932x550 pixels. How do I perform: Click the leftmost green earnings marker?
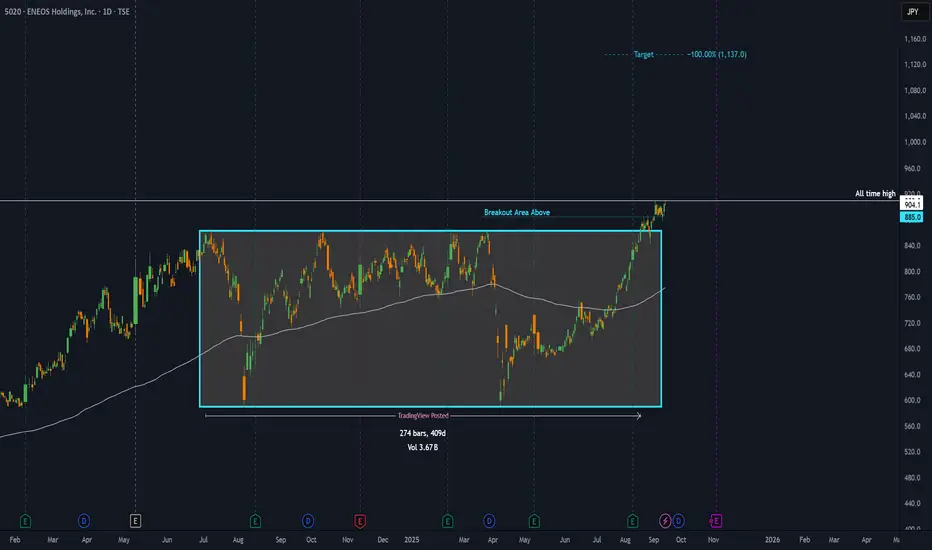25,520
